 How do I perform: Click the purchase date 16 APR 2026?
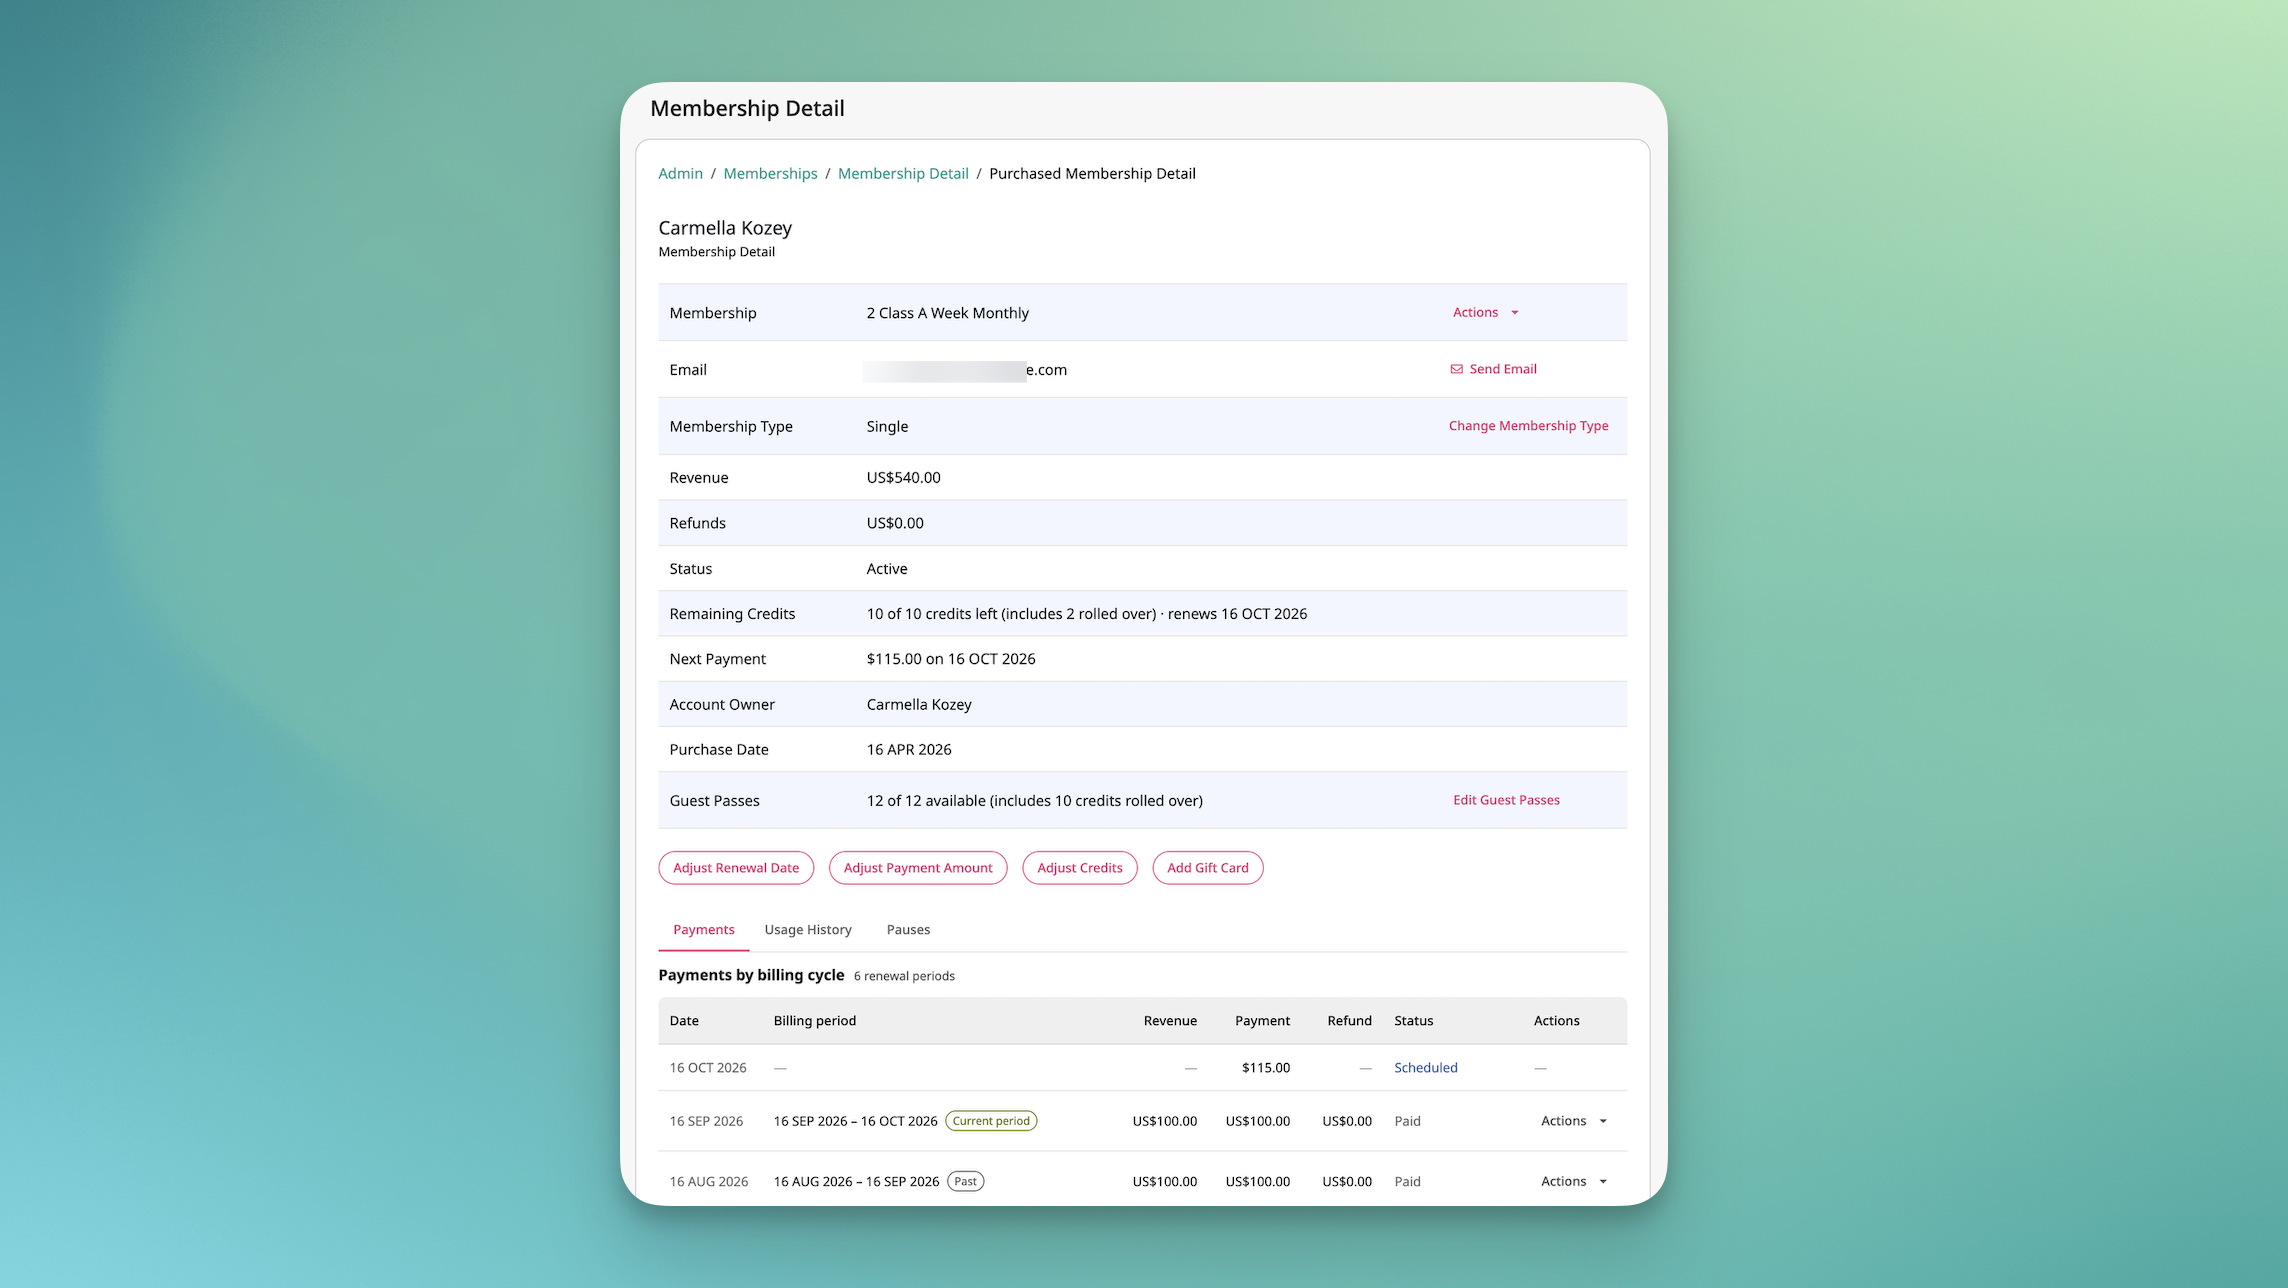click(x=909, y=749)
